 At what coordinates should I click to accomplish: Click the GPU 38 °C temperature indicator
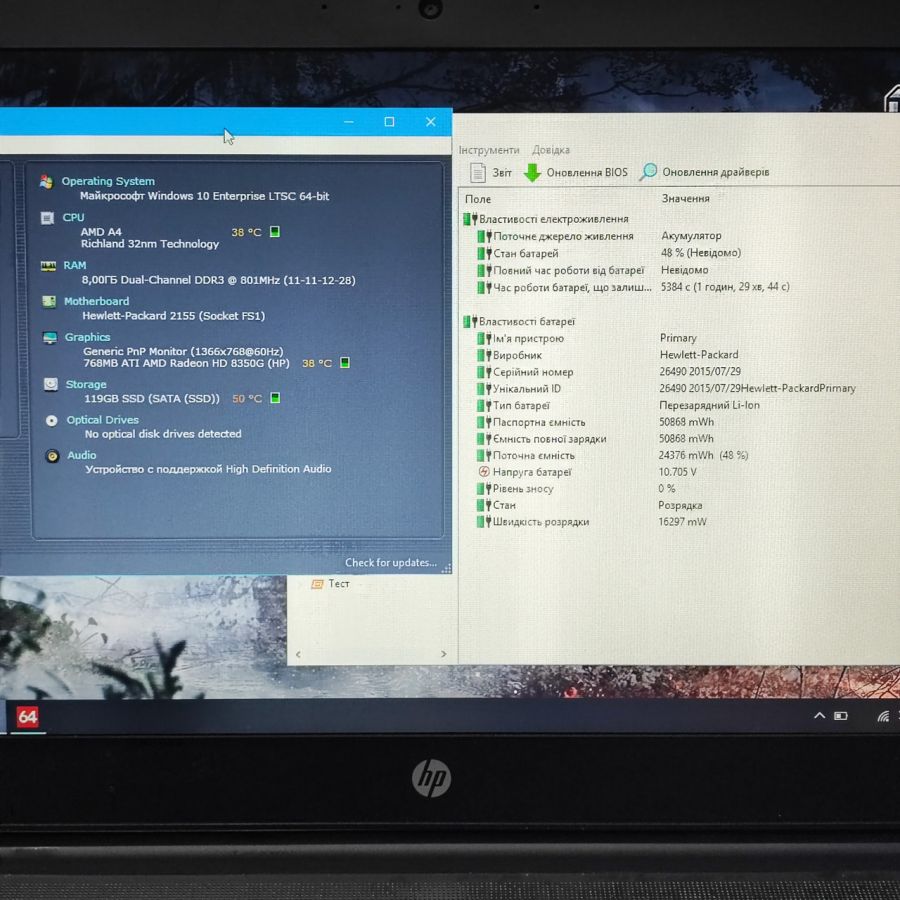click(x=325, y=363)
